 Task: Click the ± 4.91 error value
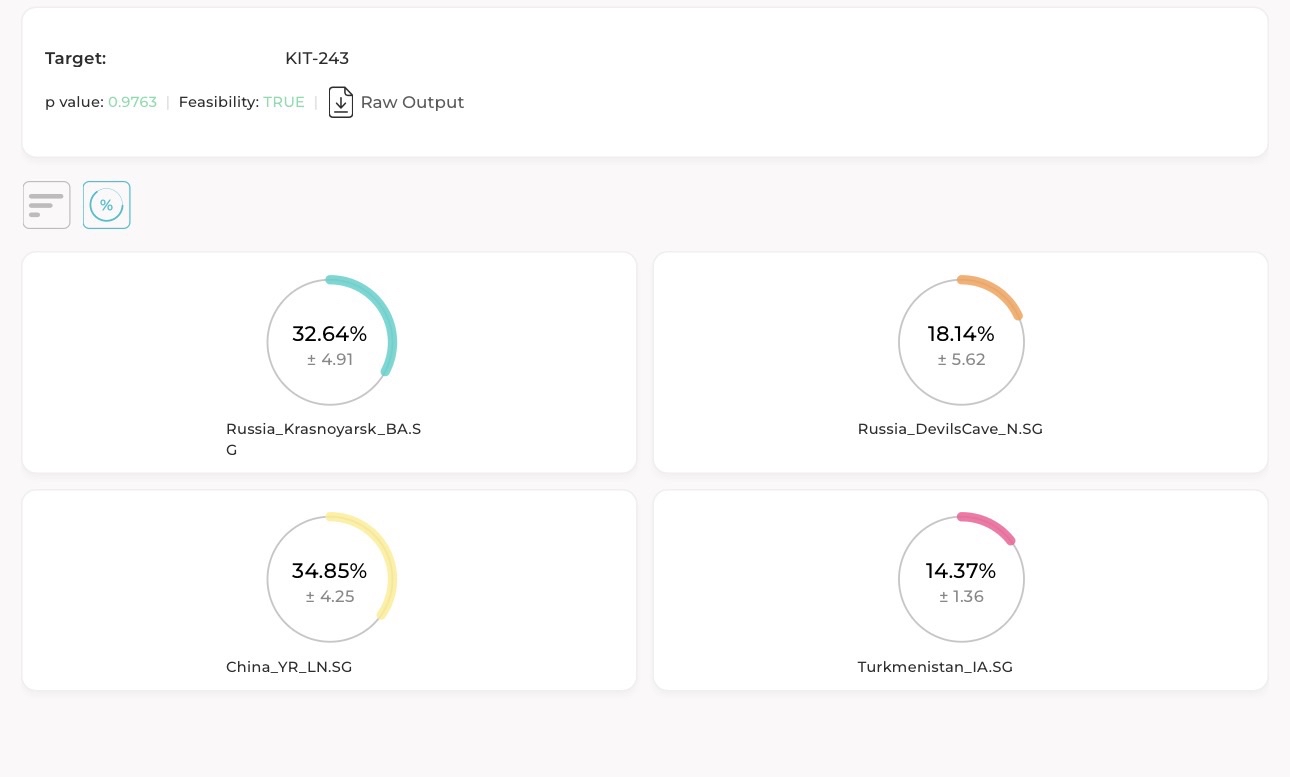330,359
